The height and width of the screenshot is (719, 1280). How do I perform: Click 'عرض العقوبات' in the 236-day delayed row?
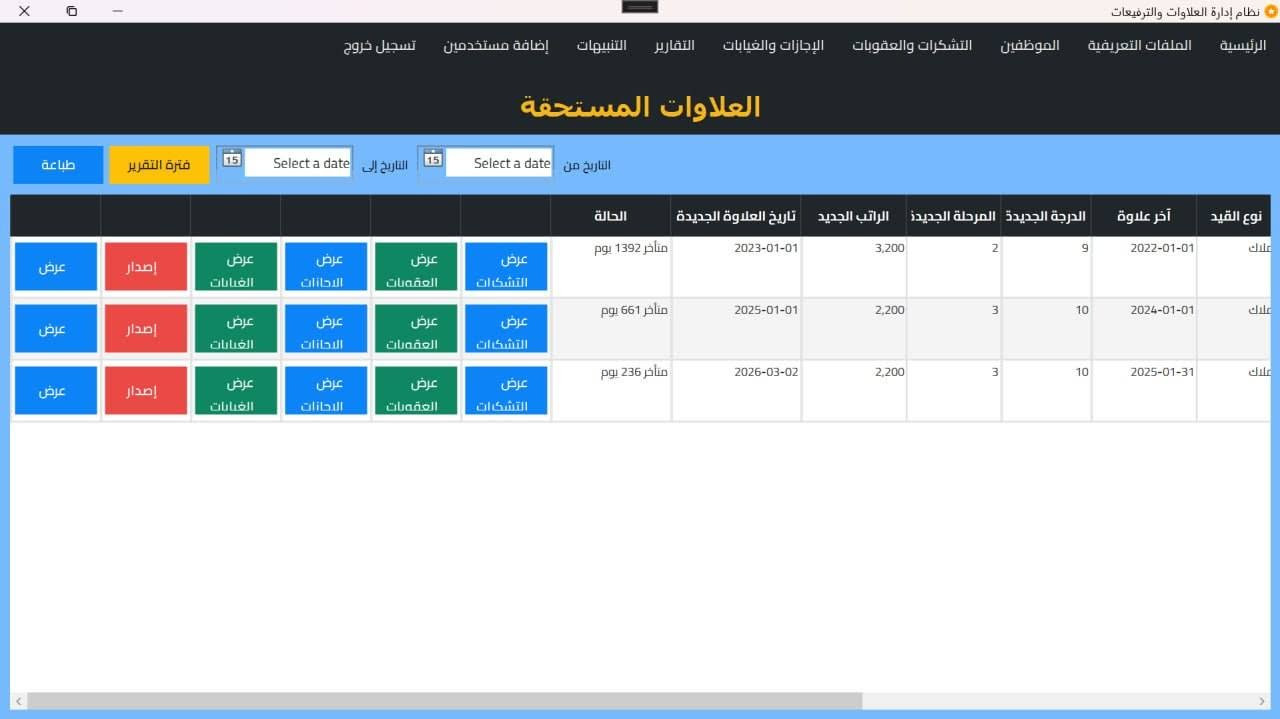[416, 391]
